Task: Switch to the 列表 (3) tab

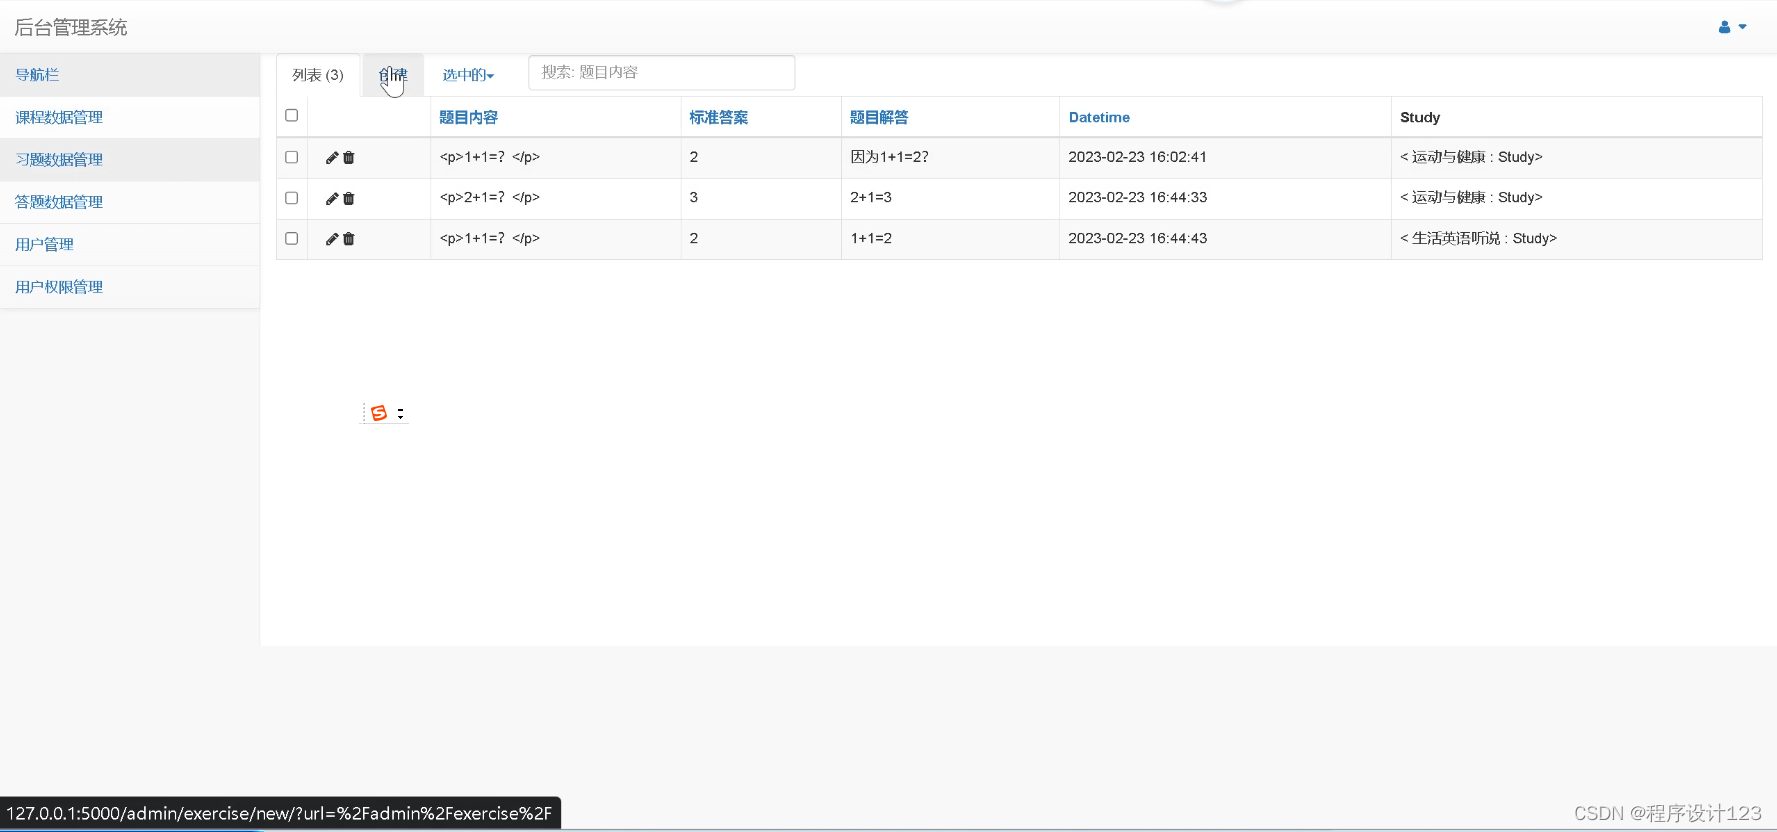Action: [318, 75]
